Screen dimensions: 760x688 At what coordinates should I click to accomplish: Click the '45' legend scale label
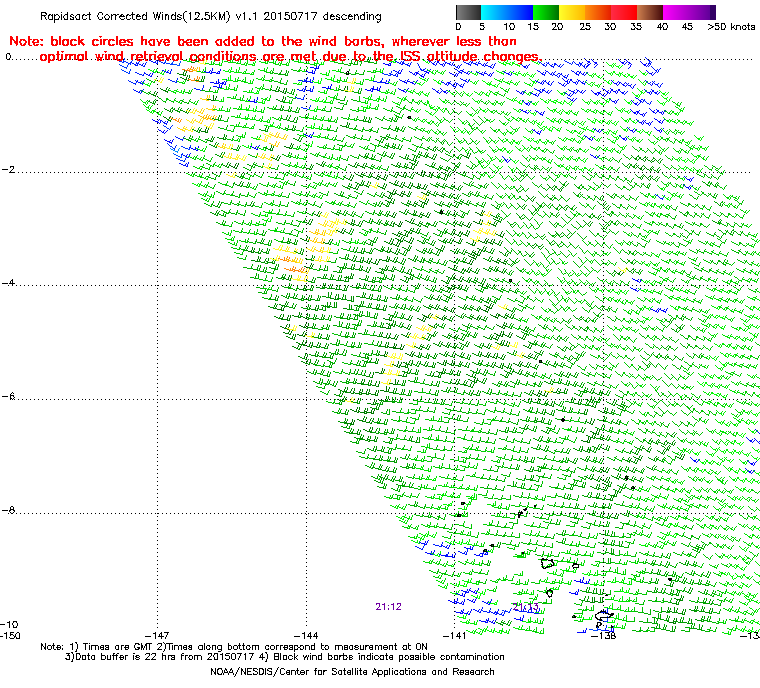click(687, 27)
